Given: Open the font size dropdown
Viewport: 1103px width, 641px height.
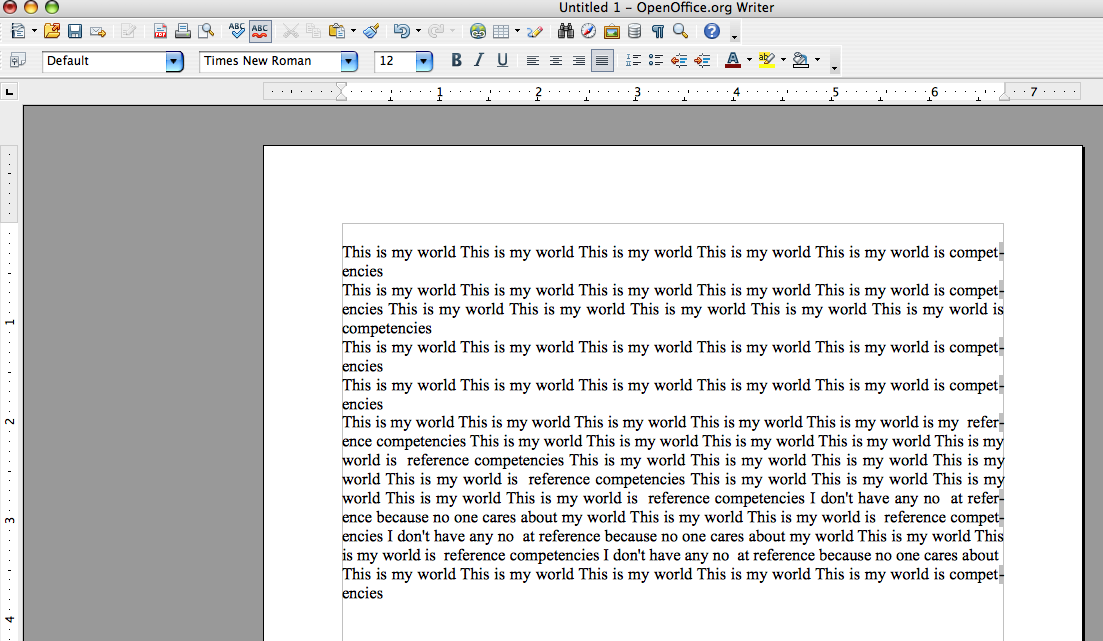Looking at the screenshot, I should (423, 62).
